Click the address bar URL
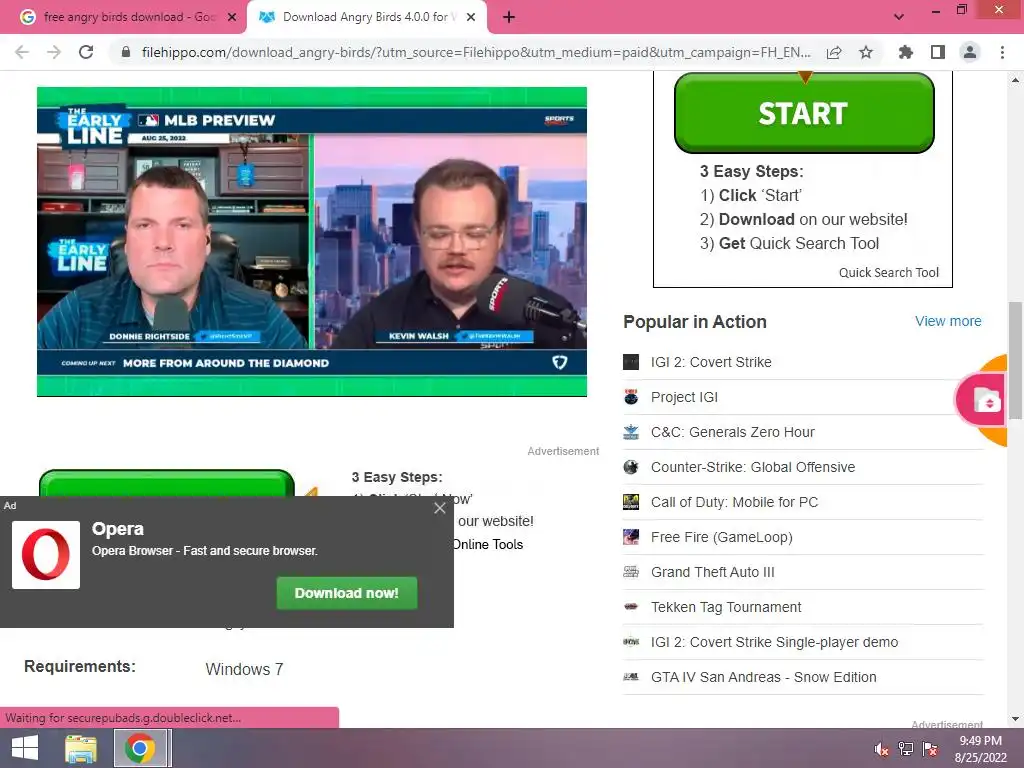Screen dimensions: 1024x768 click(x=476, y=52)
